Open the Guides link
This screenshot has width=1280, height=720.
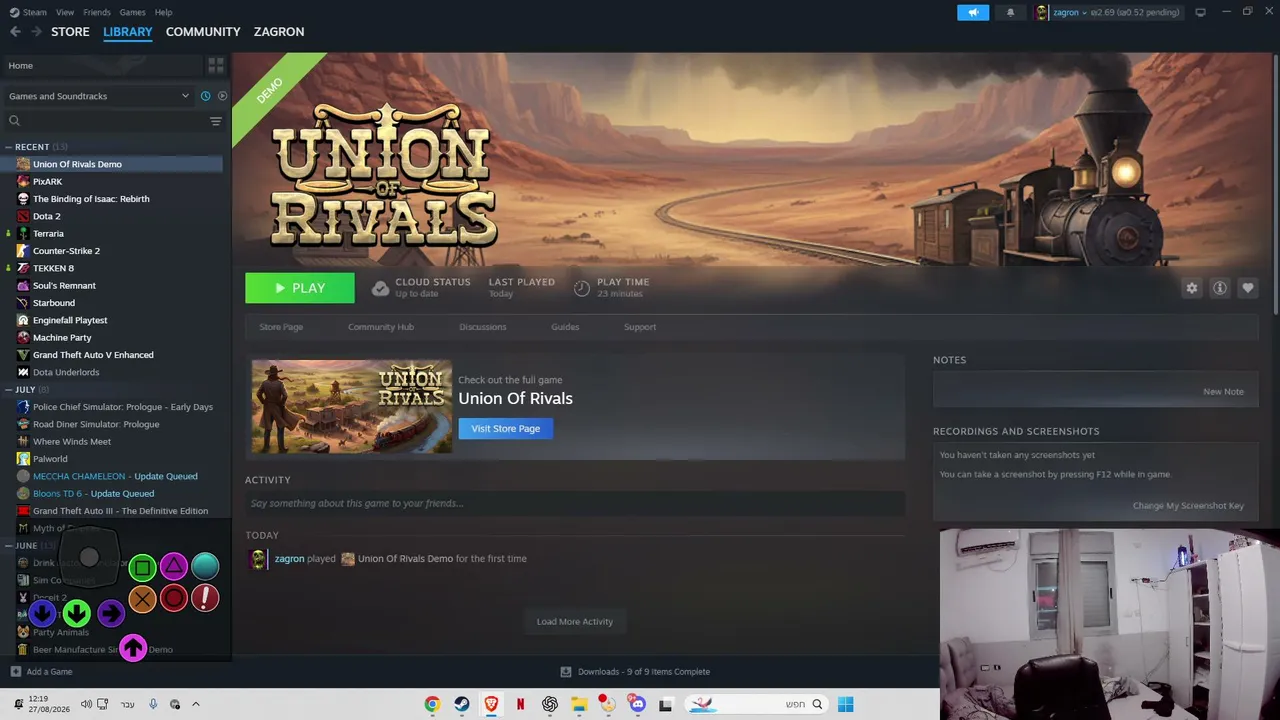[x=565, y=327]
